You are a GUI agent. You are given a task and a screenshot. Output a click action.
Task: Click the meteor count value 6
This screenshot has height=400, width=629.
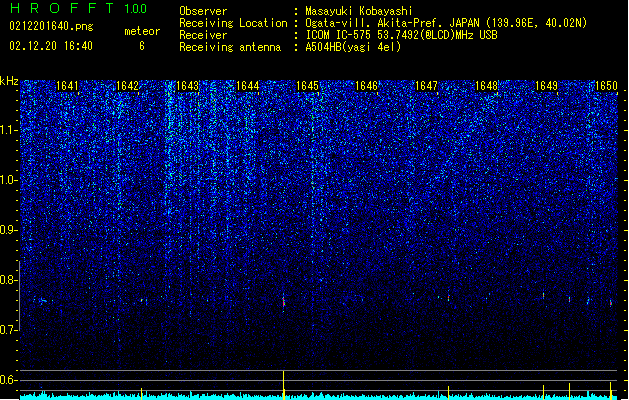[x=142, y=46]
